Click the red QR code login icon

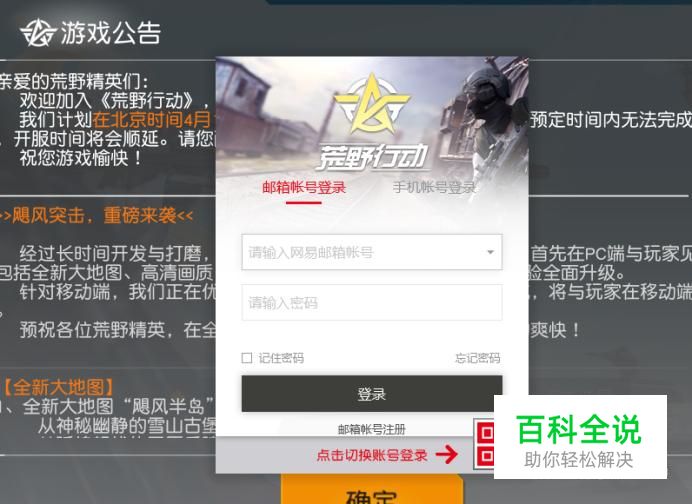[x=484, y=444]
